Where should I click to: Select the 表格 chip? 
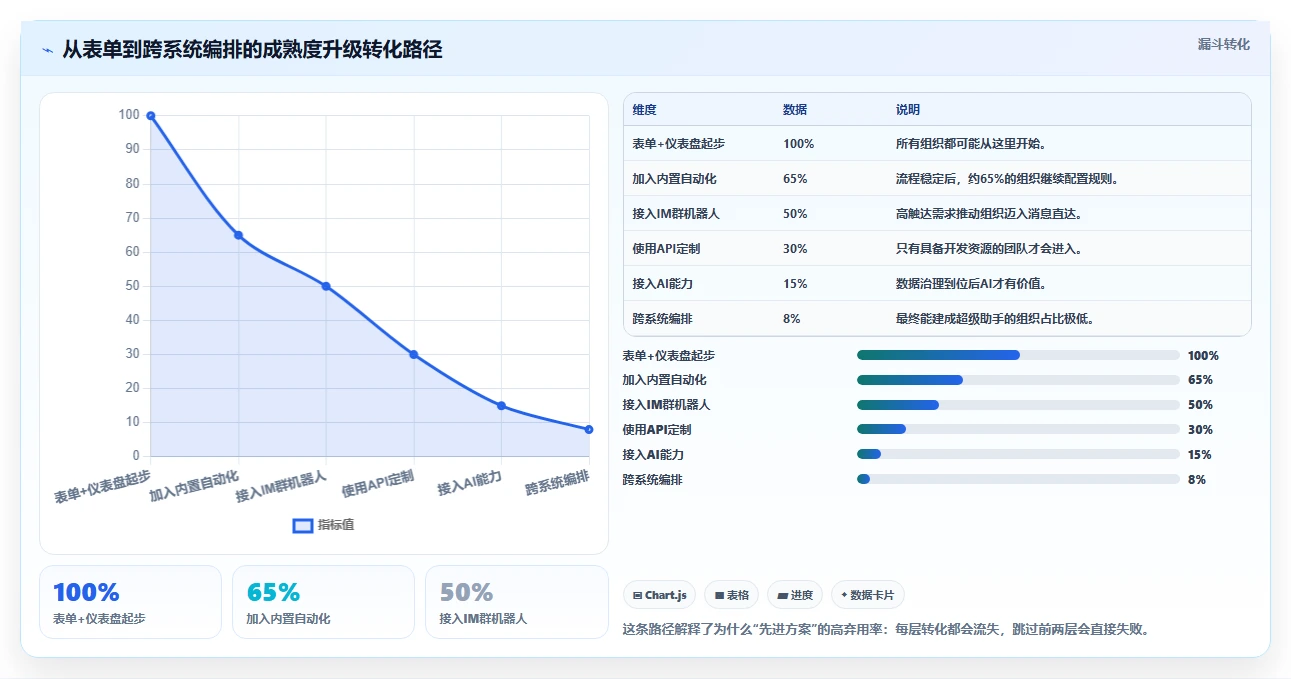tap(732, 595)
